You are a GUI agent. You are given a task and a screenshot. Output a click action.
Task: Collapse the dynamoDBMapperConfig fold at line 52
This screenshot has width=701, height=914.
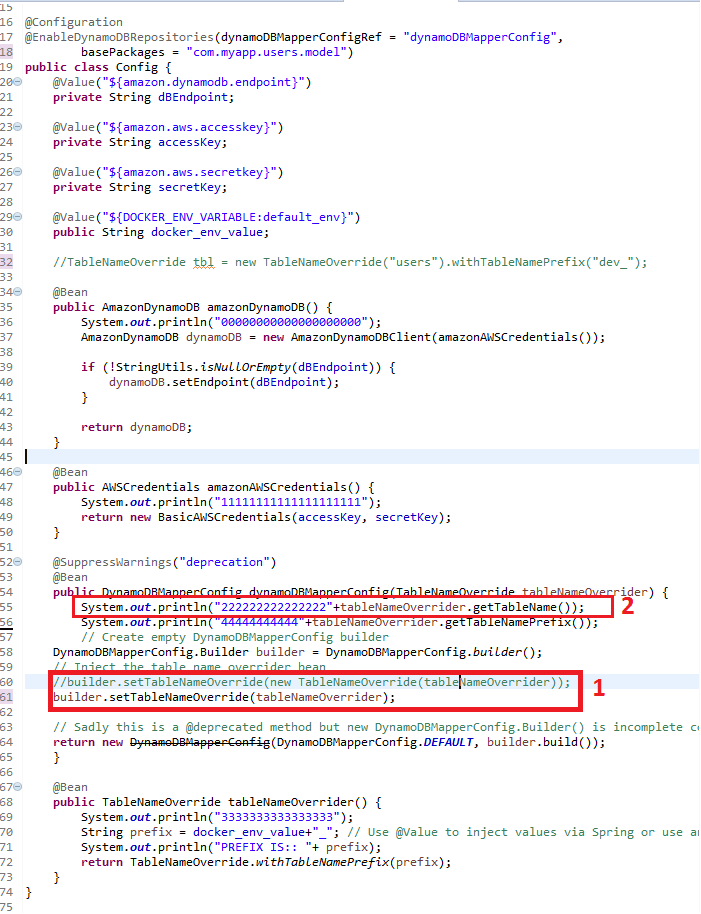point(18,562)
